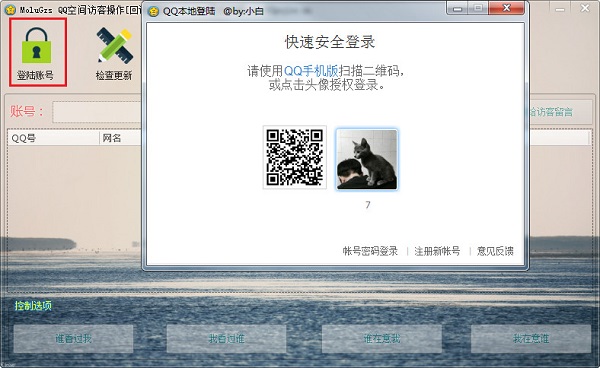Viewport: 600px width, 368px height.
Task: Minimize the QQ本地登陆 dialog
Action: (457, 8)
